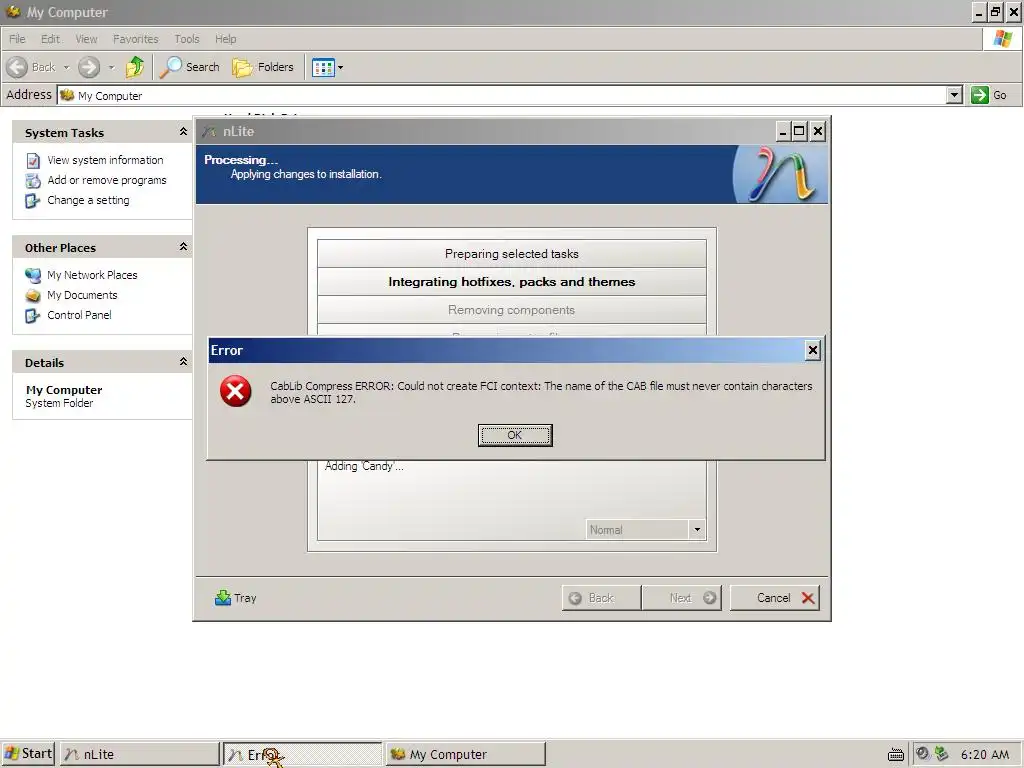Open the Tools menu in My Computer
The image size is (1024, 768).
click(187, 39)
